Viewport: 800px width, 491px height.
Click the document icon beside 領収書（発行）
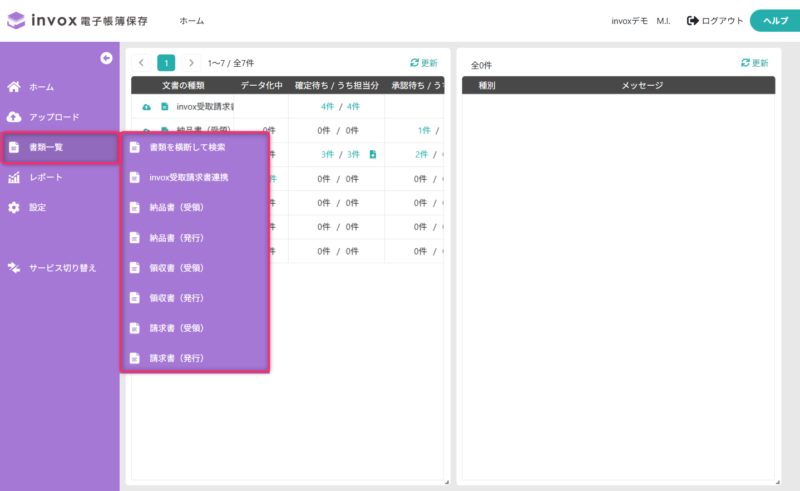pos(135,298)
